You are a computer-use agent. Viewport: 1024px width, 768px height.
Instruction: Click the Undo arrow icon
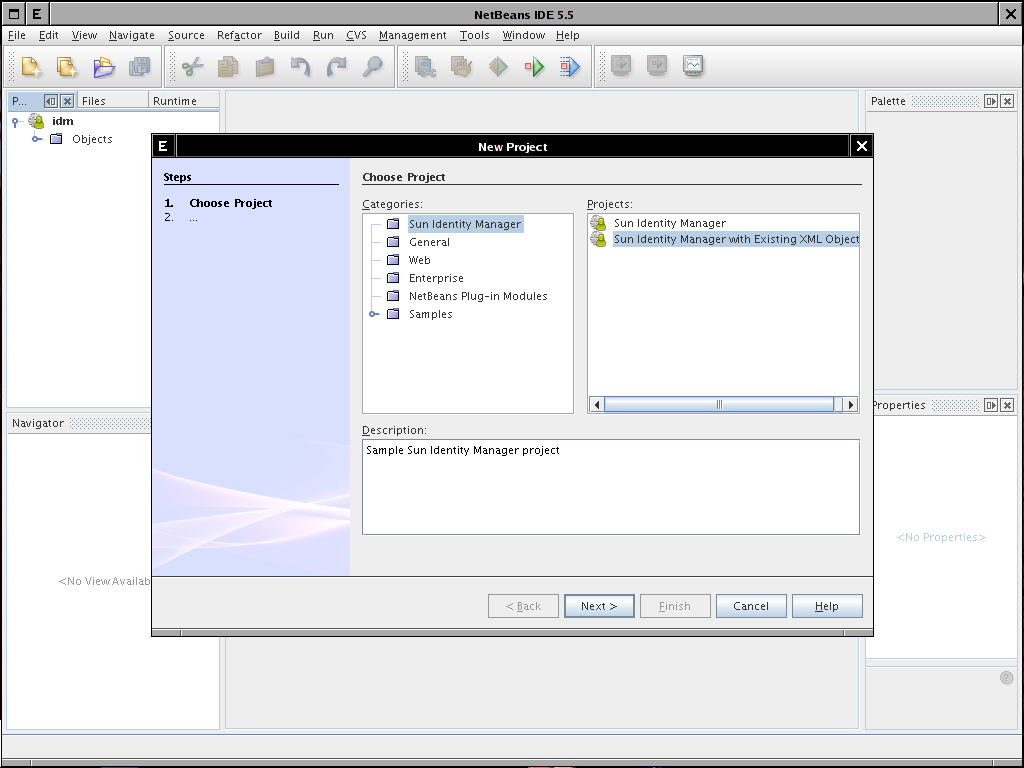pyautogui.click(x=300, y=67)
